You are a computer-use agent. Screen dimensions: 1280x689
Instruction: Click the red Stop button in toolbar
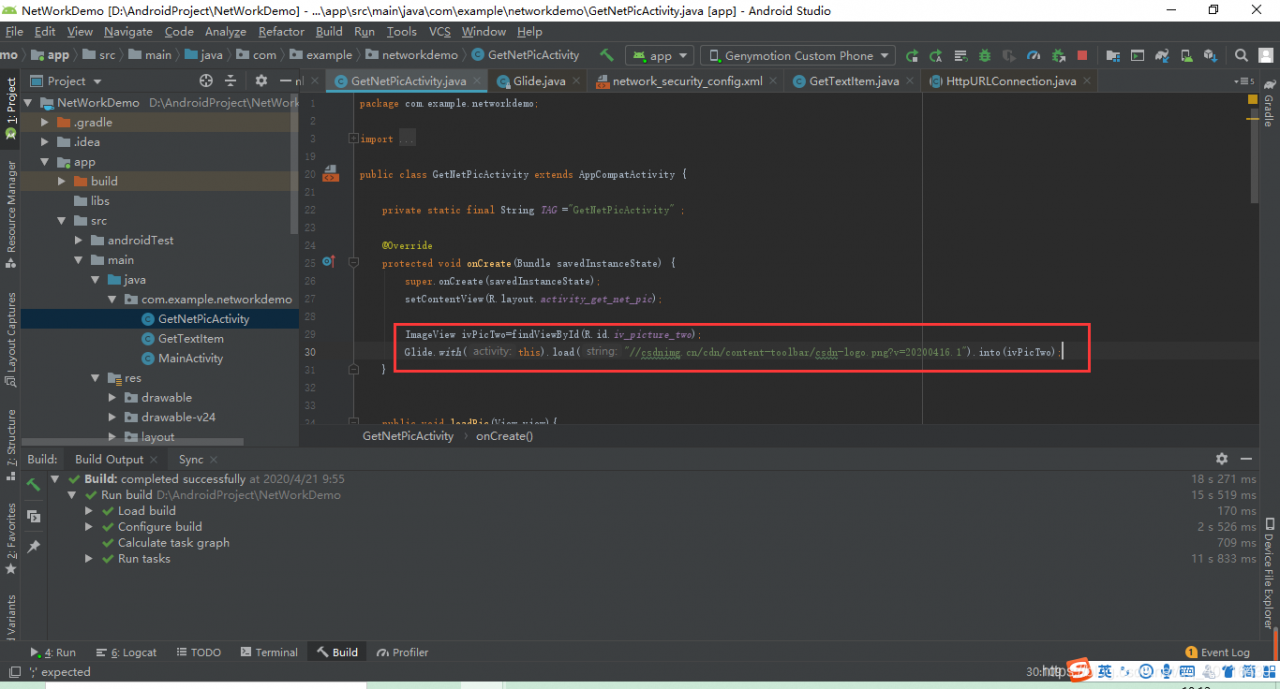[x=1082, y=55]
